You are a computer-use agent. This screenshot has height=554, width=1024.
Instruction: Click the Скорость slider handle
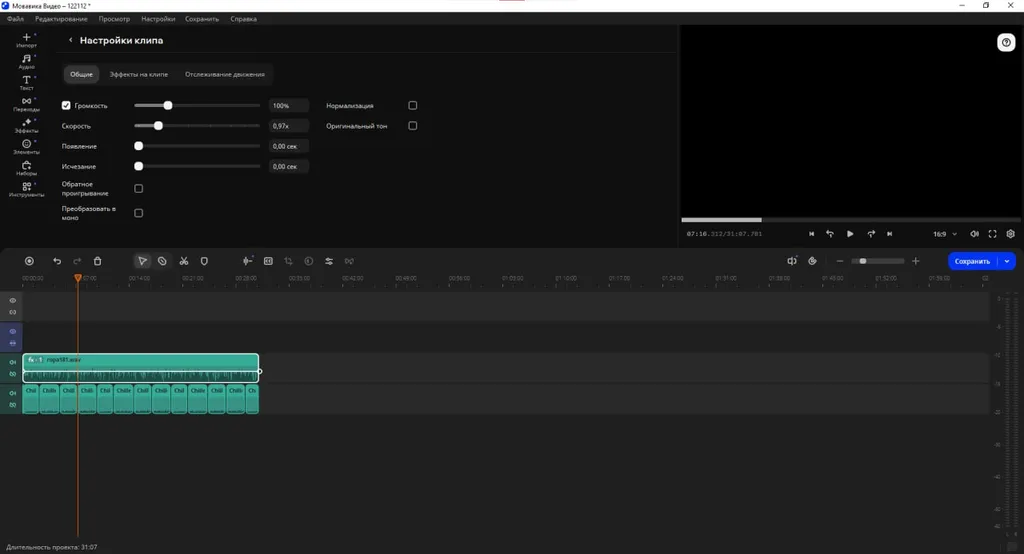tap(158, 125)
